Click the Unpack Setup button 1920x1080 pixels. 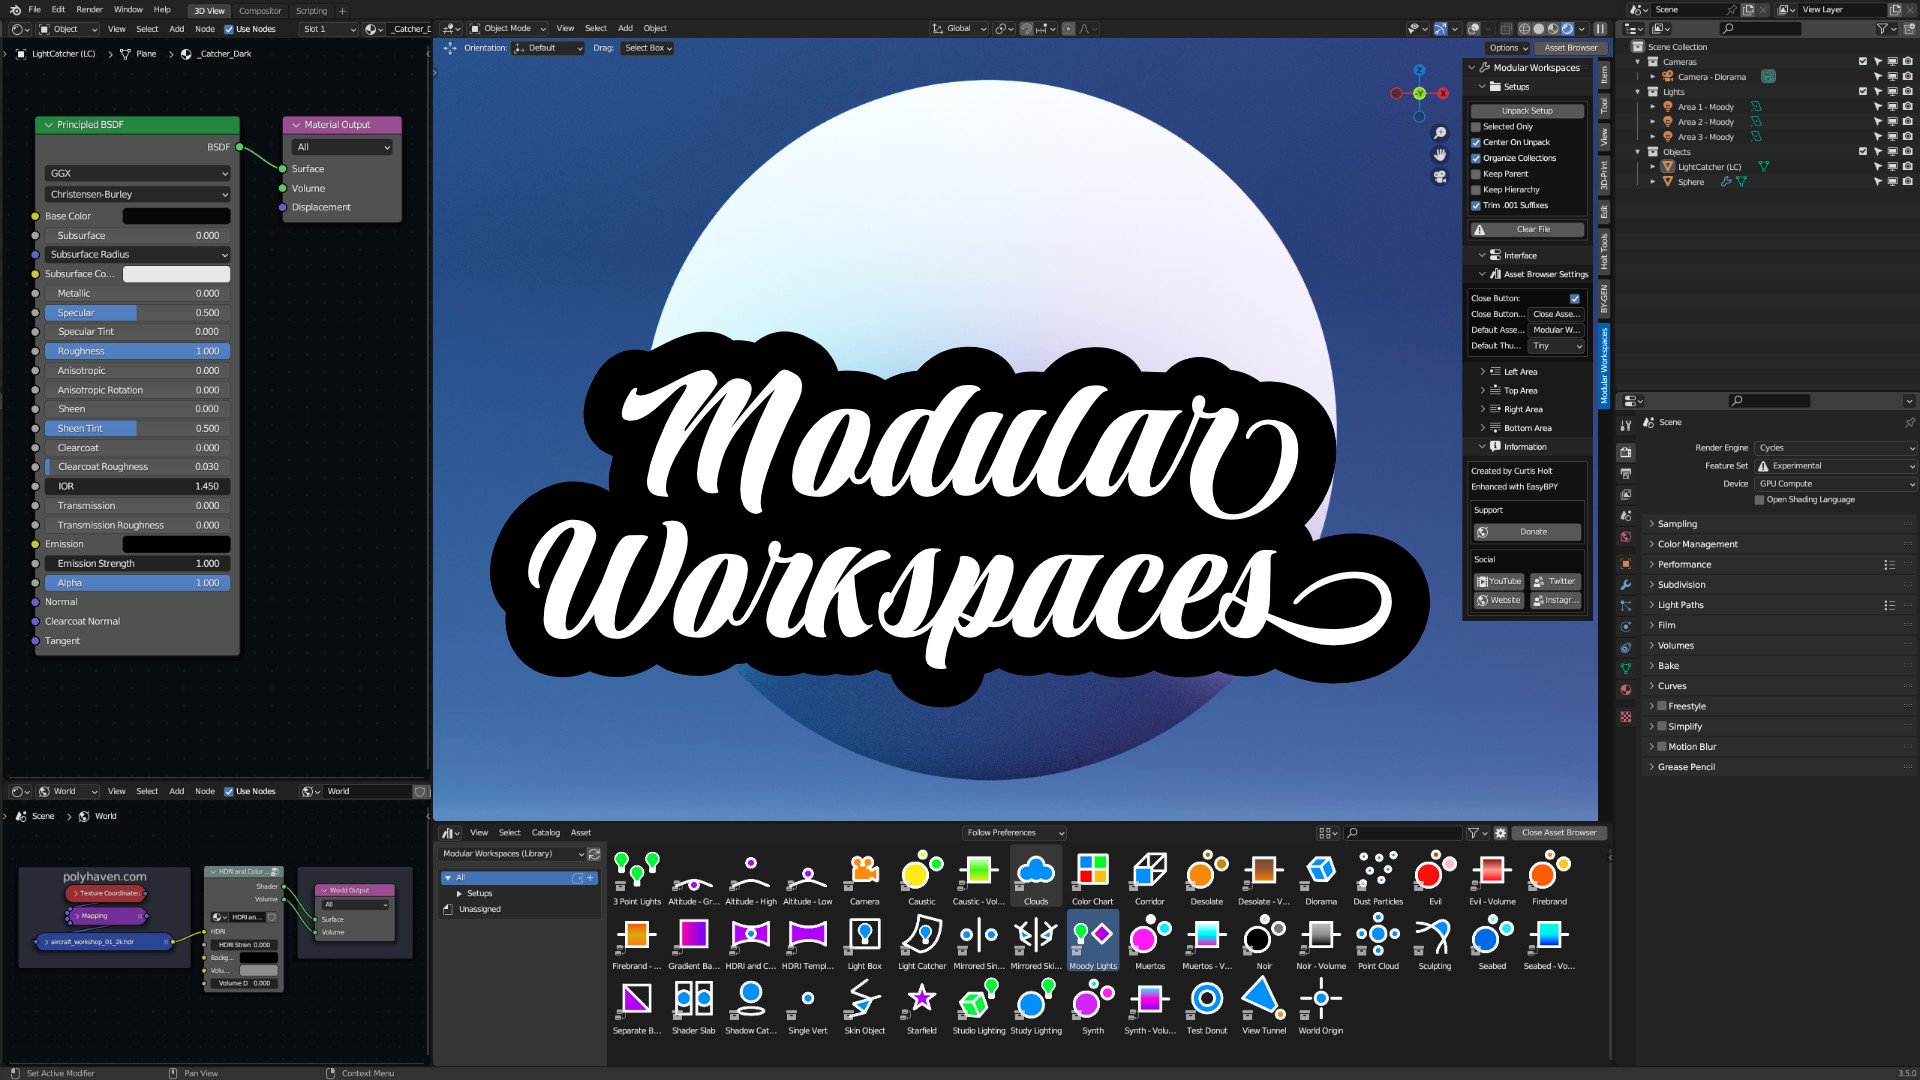[x=1528, y=110]
